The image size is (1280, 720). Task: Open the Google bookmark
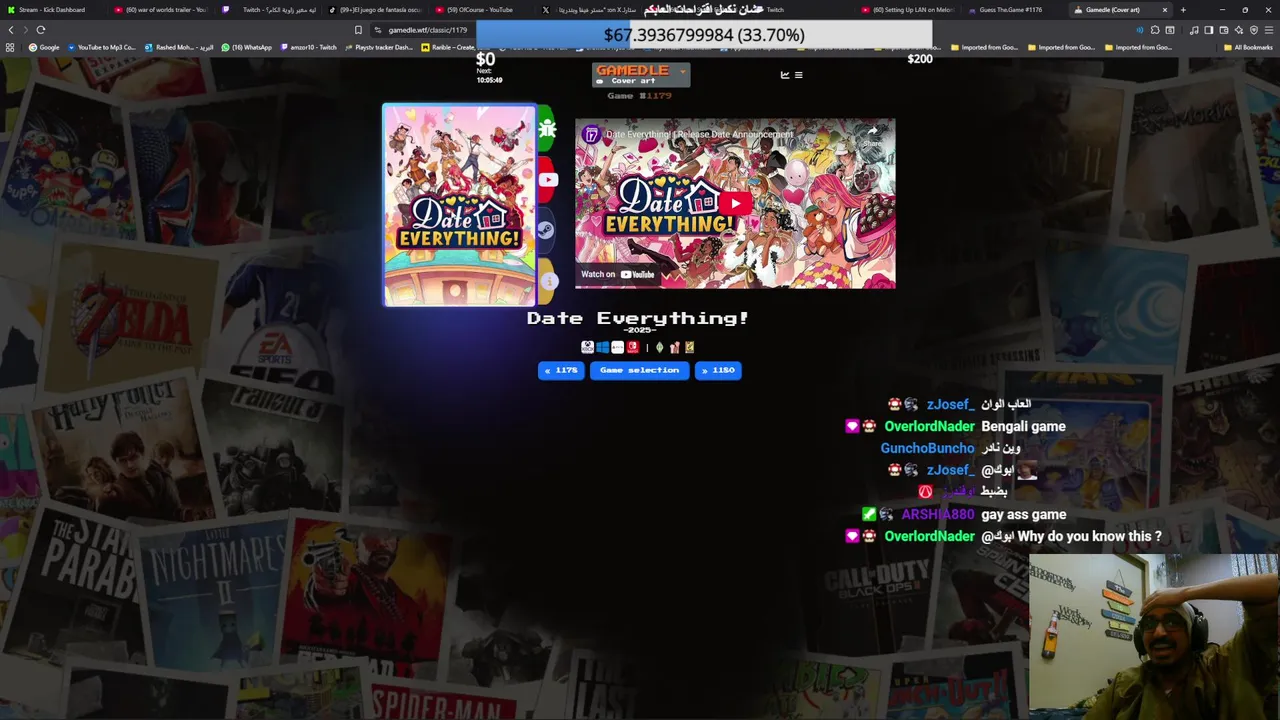pyautogui.click(x=44, y=47)
